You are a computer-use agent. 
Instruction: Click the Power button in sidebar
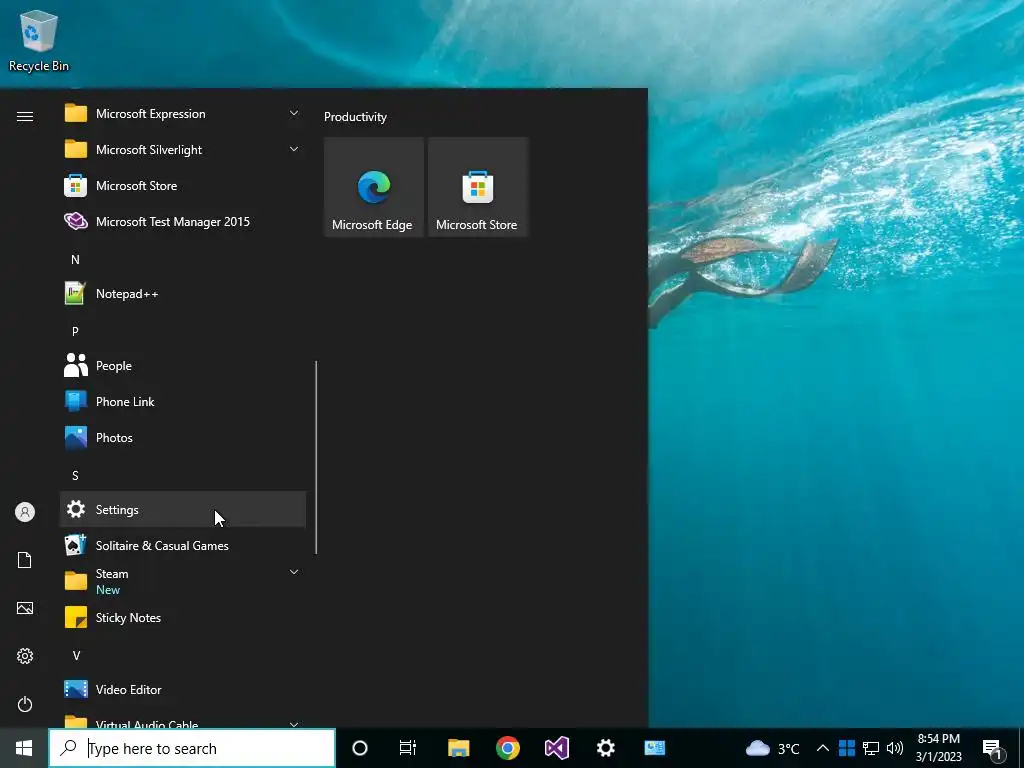click(x=25, y=704)
